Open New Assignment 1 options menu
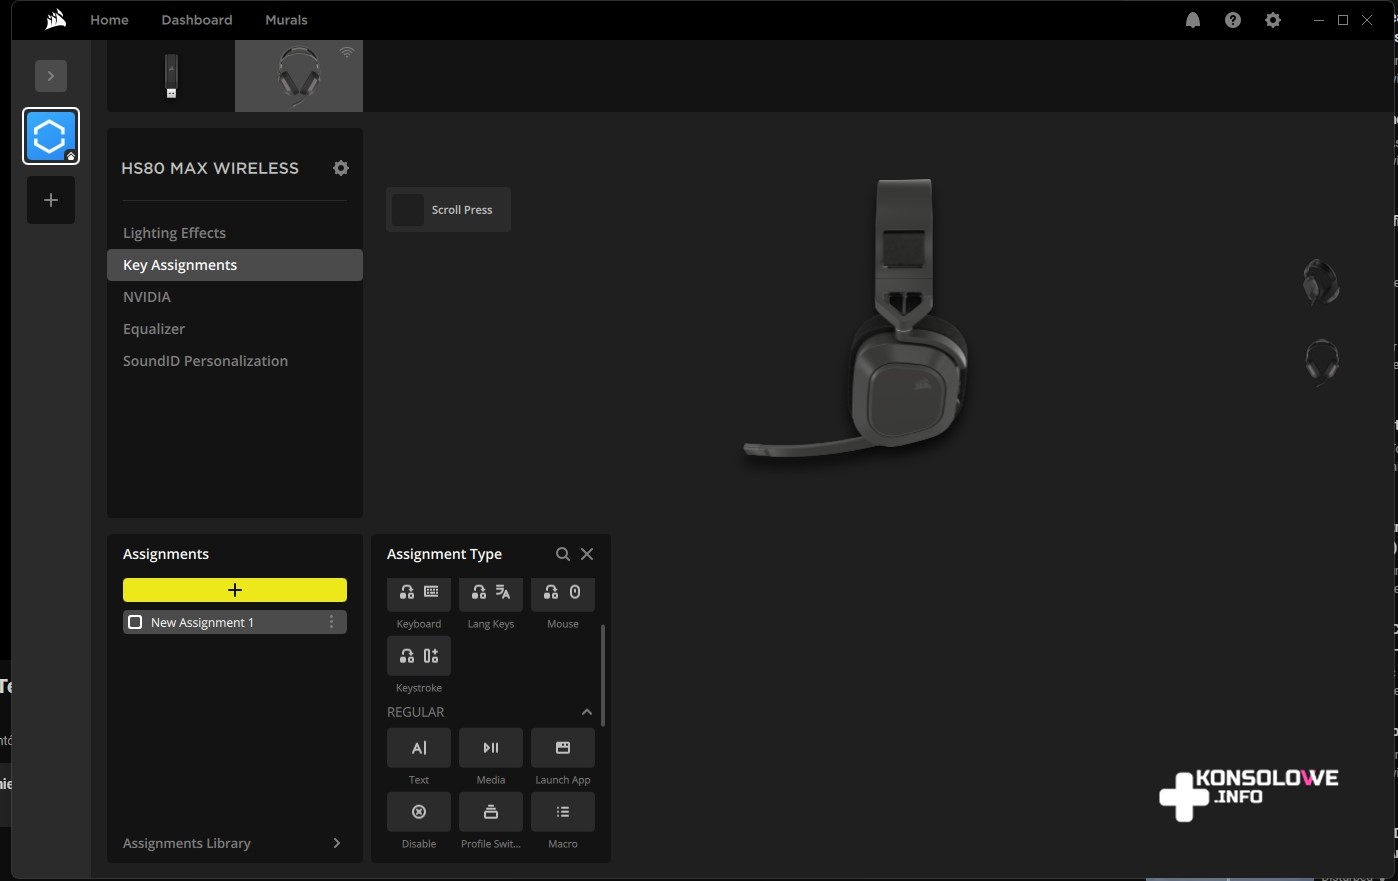 (331, 622)
